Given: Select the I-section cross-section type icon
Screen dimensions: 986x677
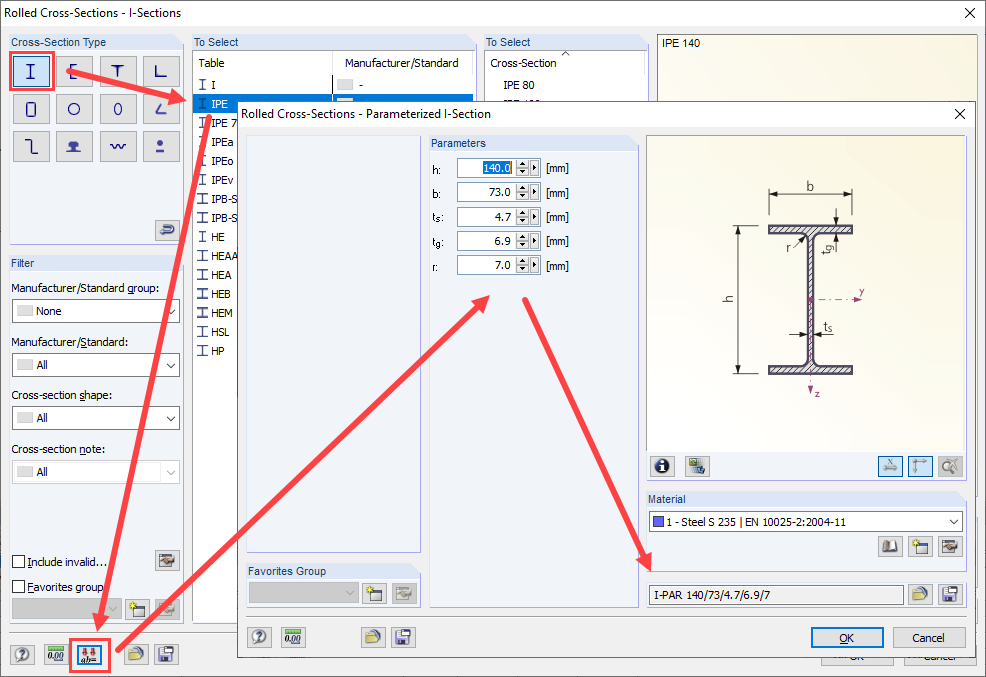Looking at the screenshot, I should tap(31, 72).
